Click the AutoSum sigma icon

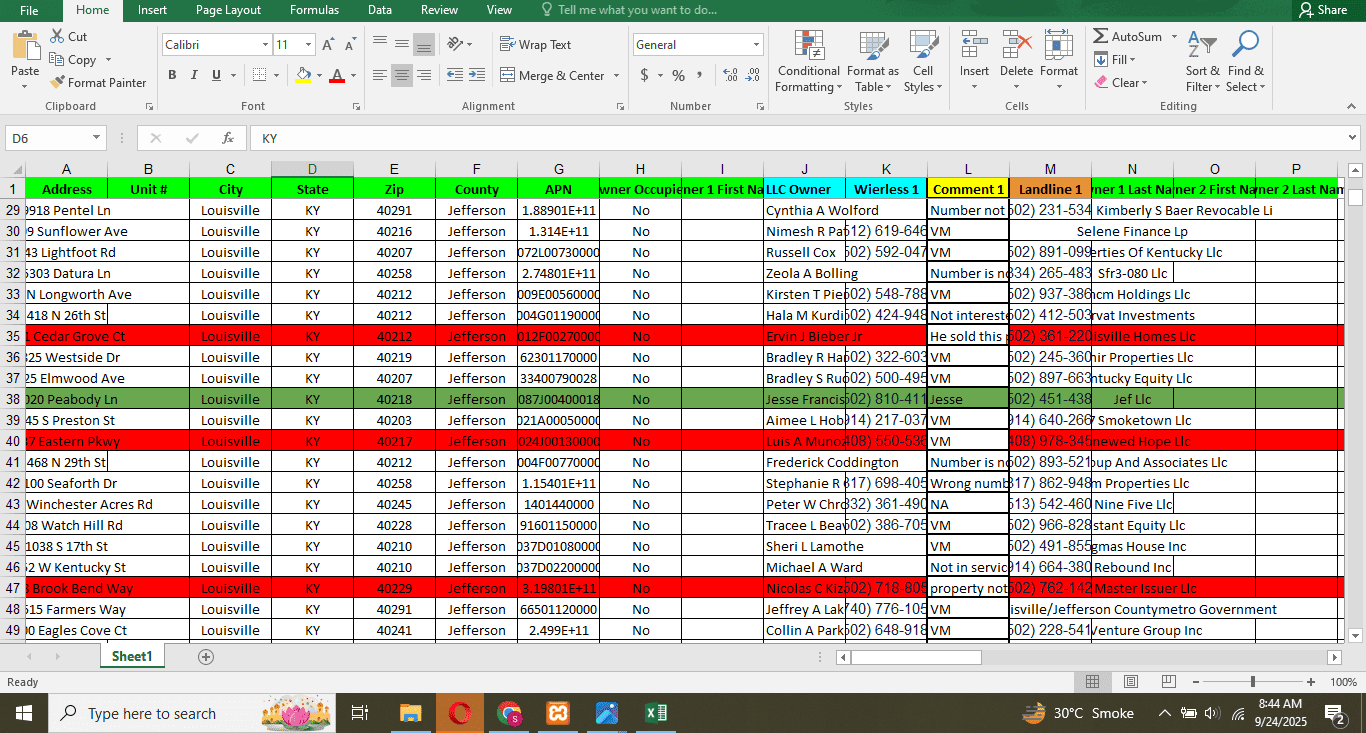point(1101,37)
